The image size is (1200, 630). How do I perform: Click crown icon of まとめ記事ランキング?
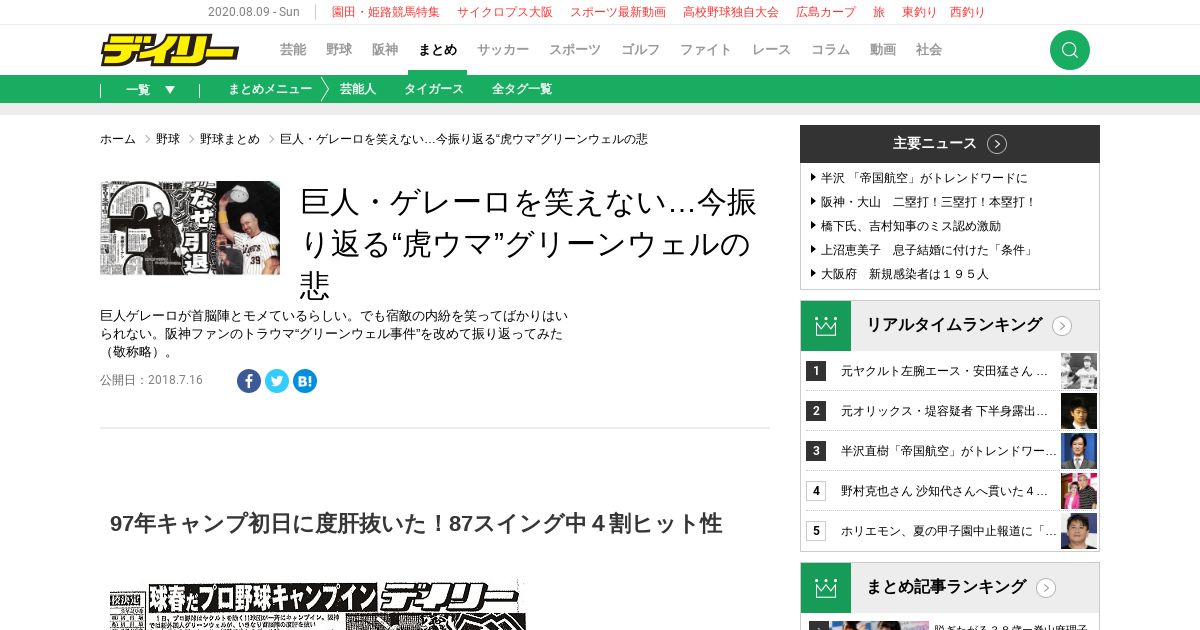[826, 588]
